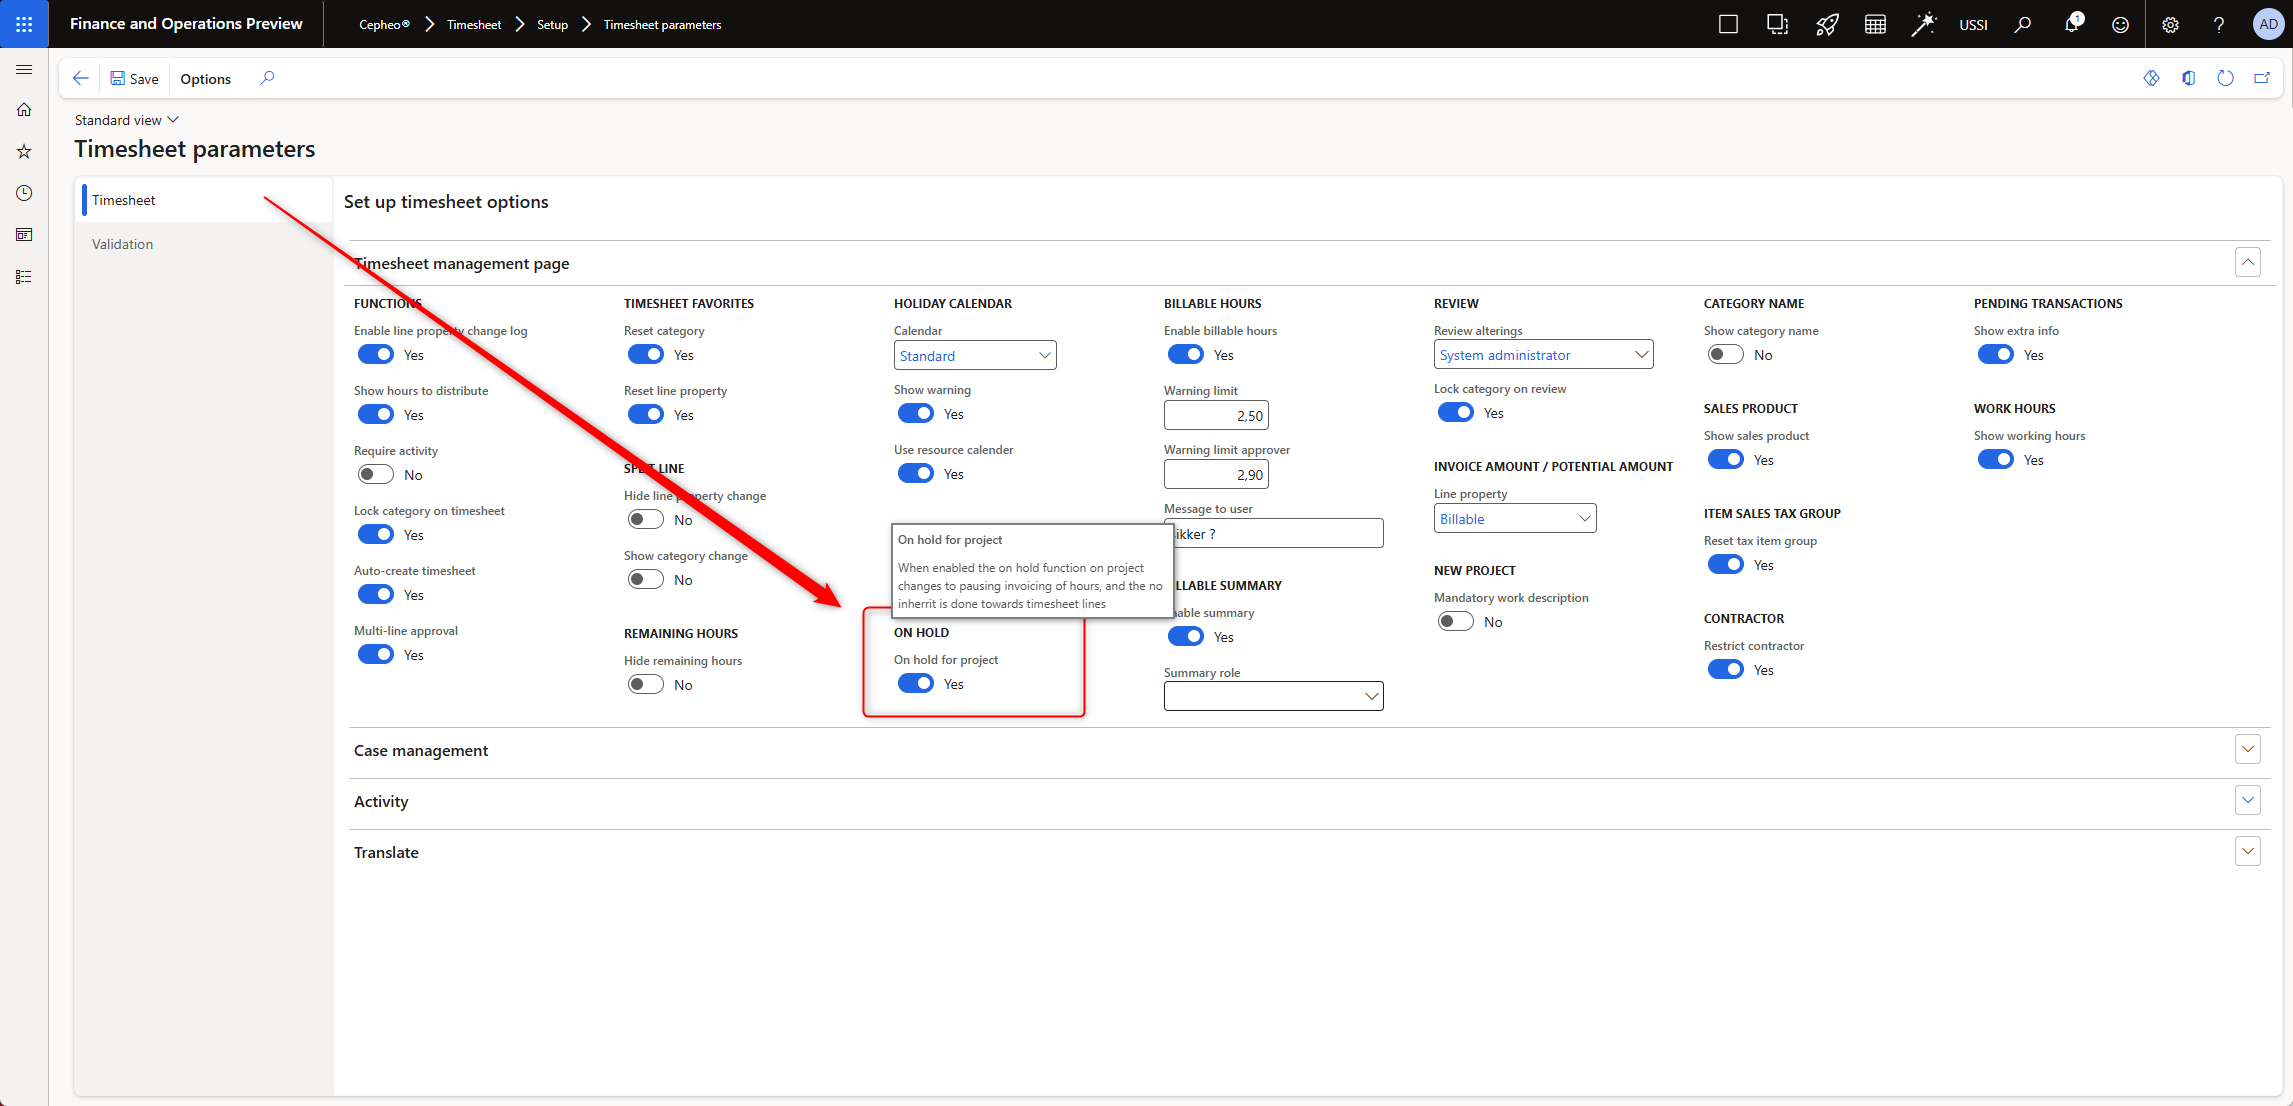
Task: Open the Review alterings dropdown
Action: point(1542,355)
